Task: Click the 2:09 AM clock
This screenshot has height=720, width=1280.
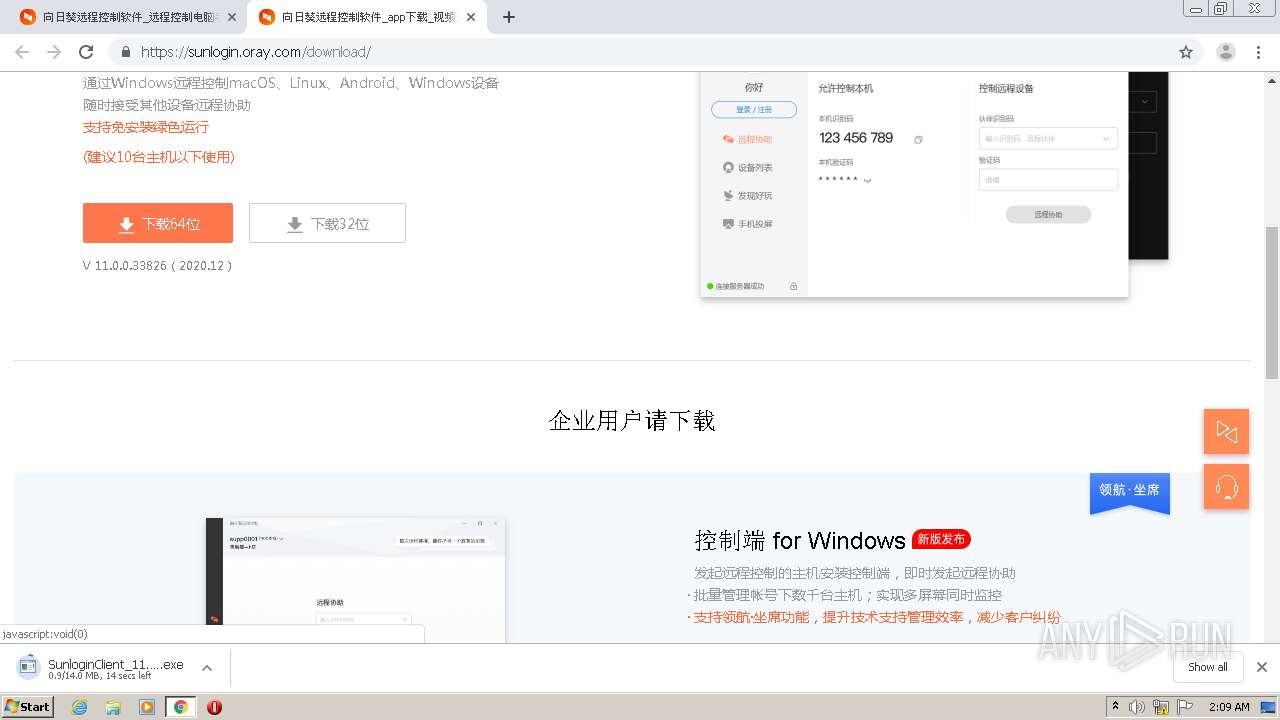Action: pos(1229,707)
